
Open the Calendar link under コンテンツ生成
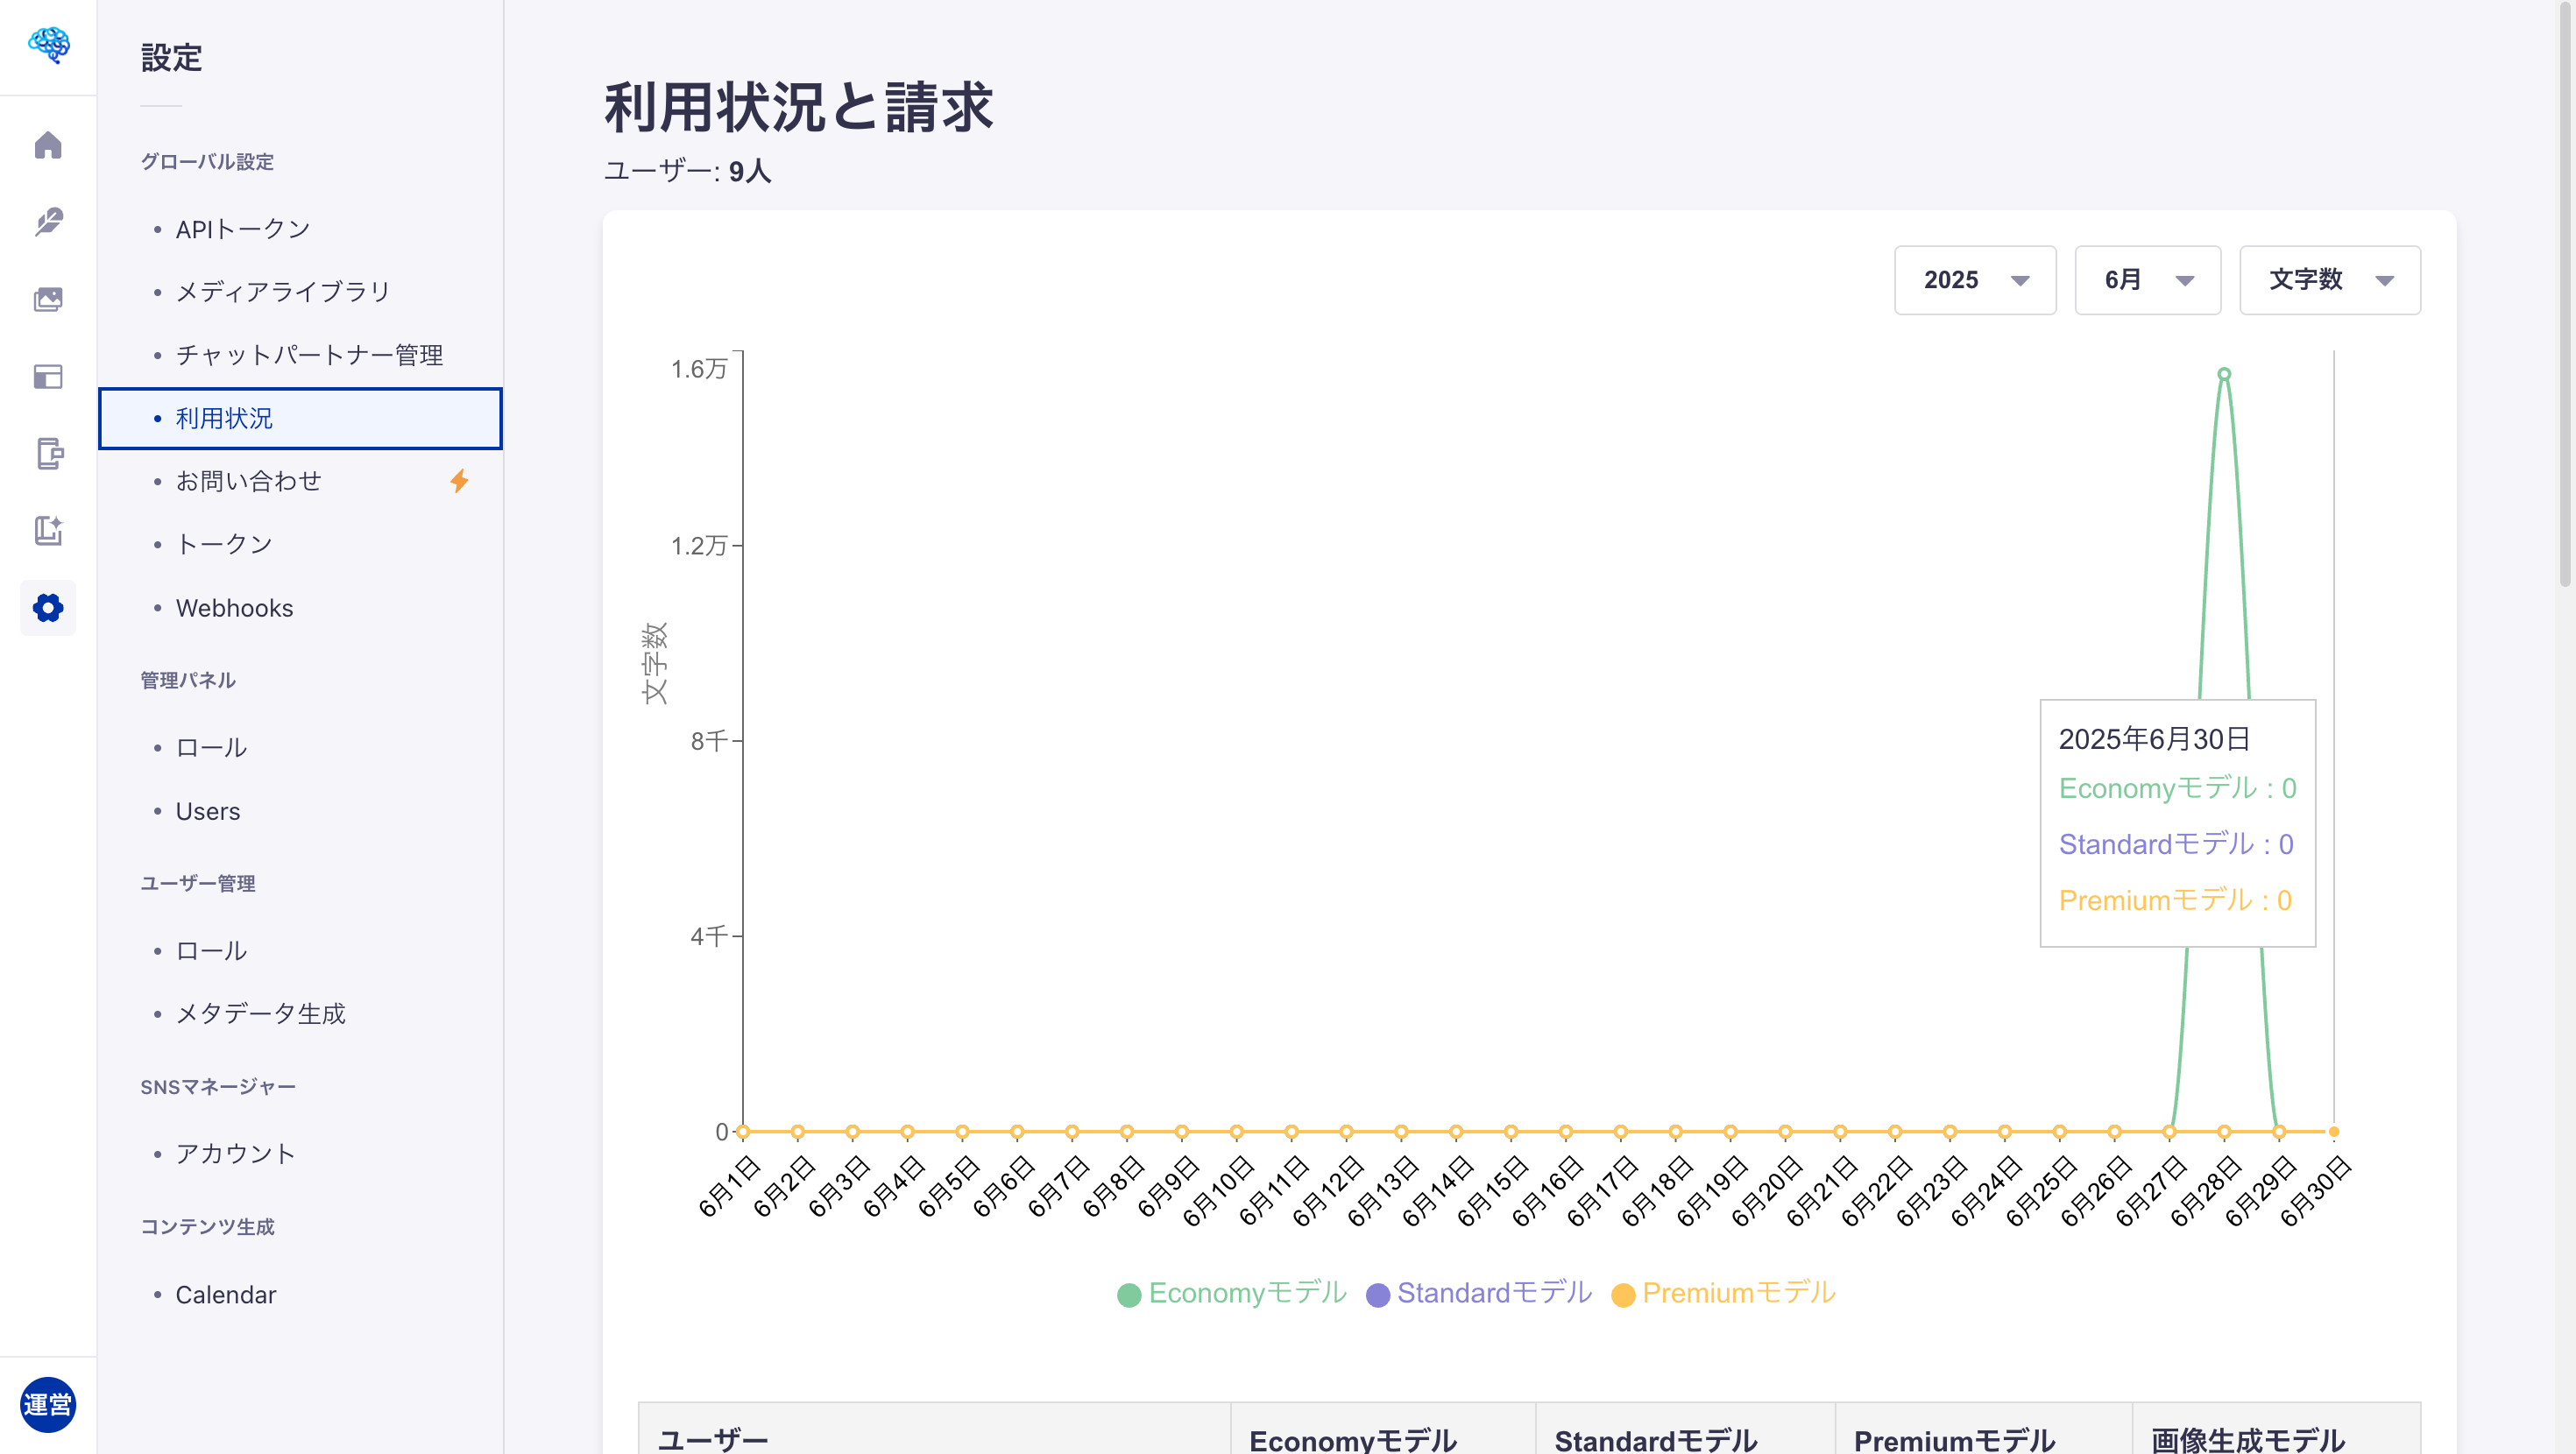226,1293
